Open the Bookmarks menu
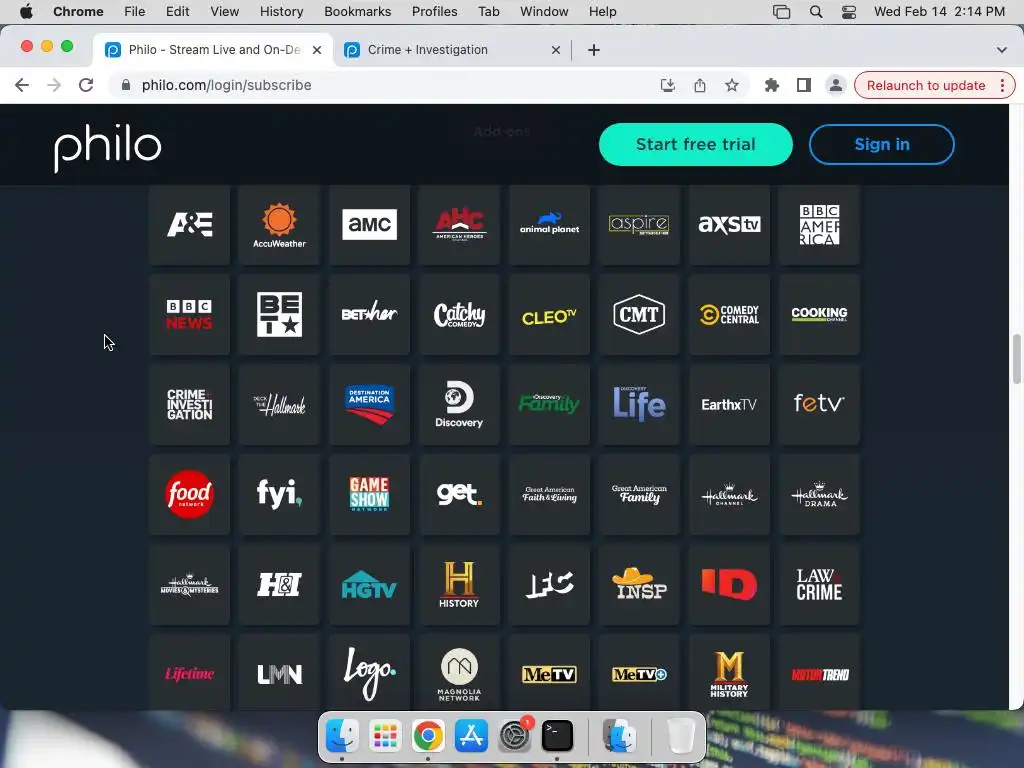Image resolution: width=1024 pixels, height=768 pixels. tap(357, 12)
